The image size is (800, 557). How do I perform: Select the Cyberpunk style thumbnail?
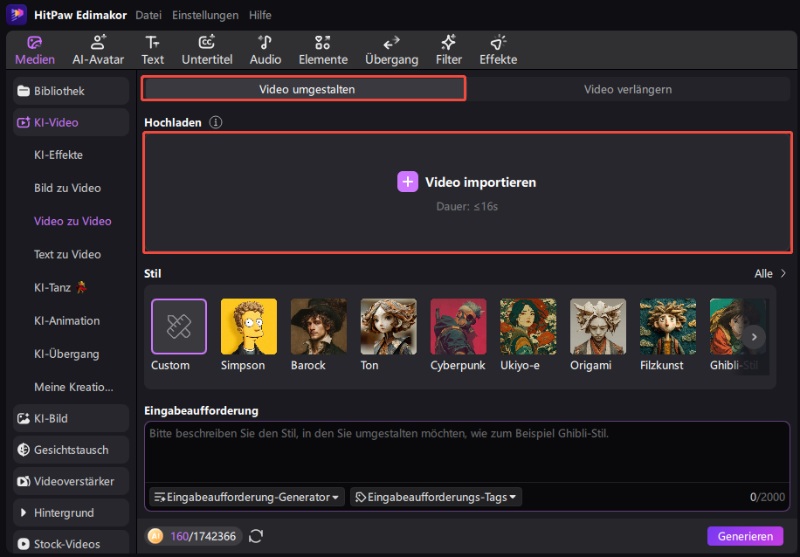458,327
